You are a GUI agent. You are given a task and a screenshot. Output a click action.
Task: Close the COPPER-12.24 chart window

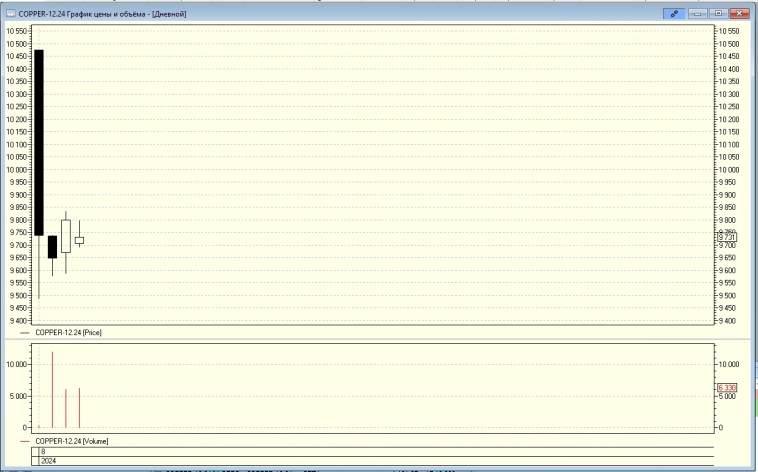pos(740,14)
